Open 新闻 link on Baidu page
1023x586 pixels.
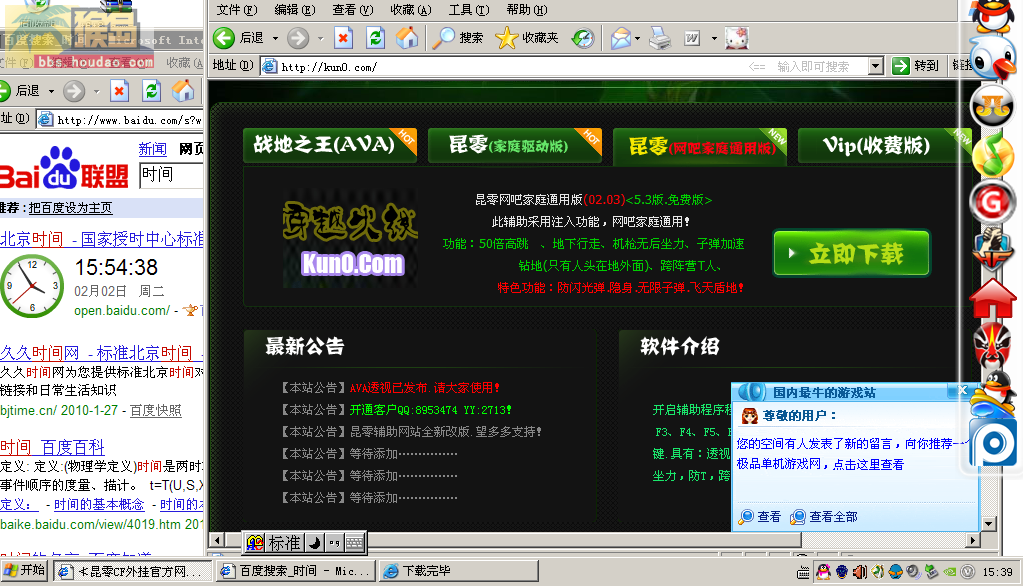[153, 149]
